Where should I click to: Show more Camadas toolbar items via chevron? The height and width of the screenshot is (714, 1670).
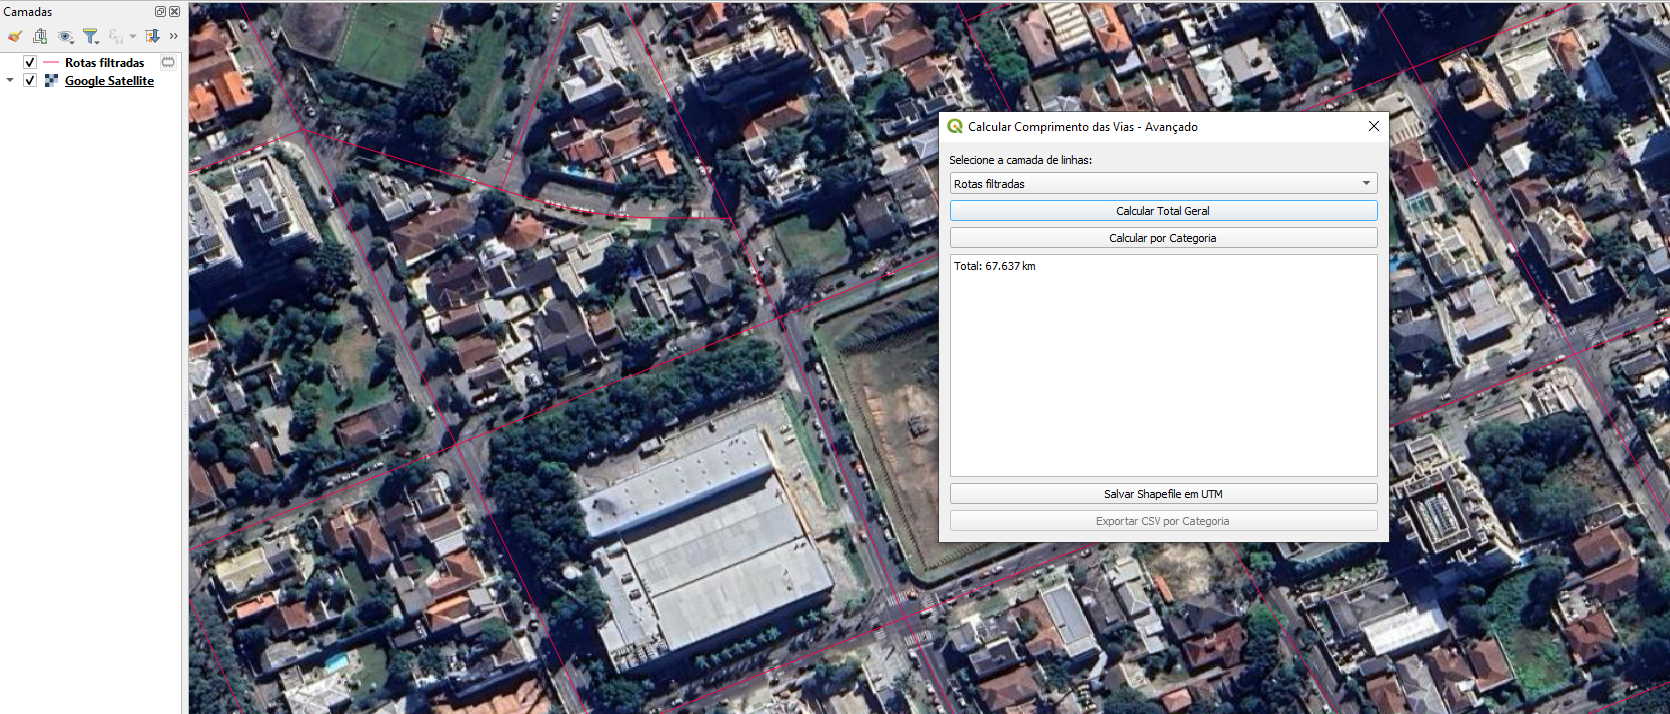[174, 36]
